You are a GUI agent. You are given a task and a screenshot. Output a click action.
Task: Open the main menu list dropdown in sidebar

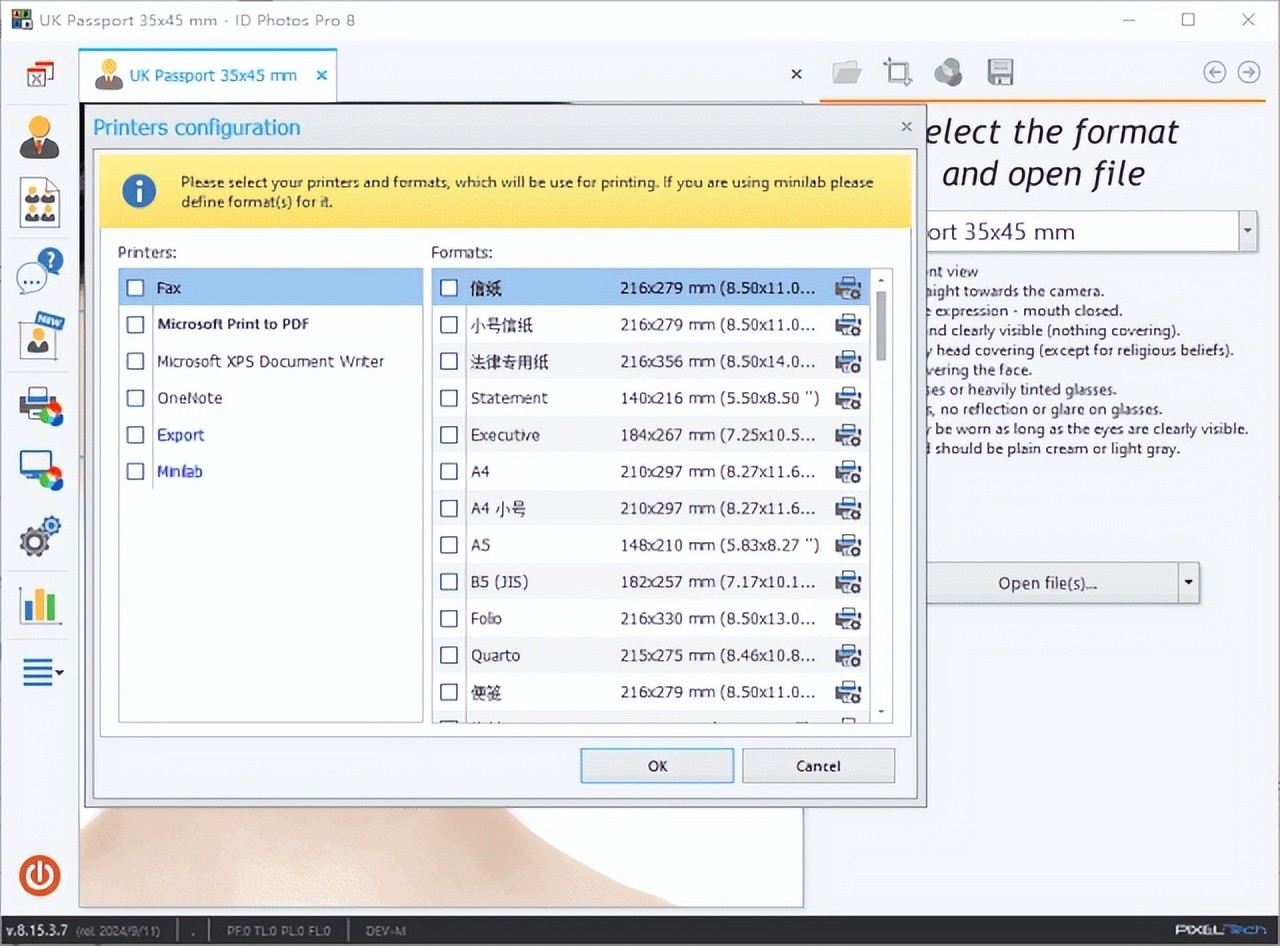(x=42, y=672)
